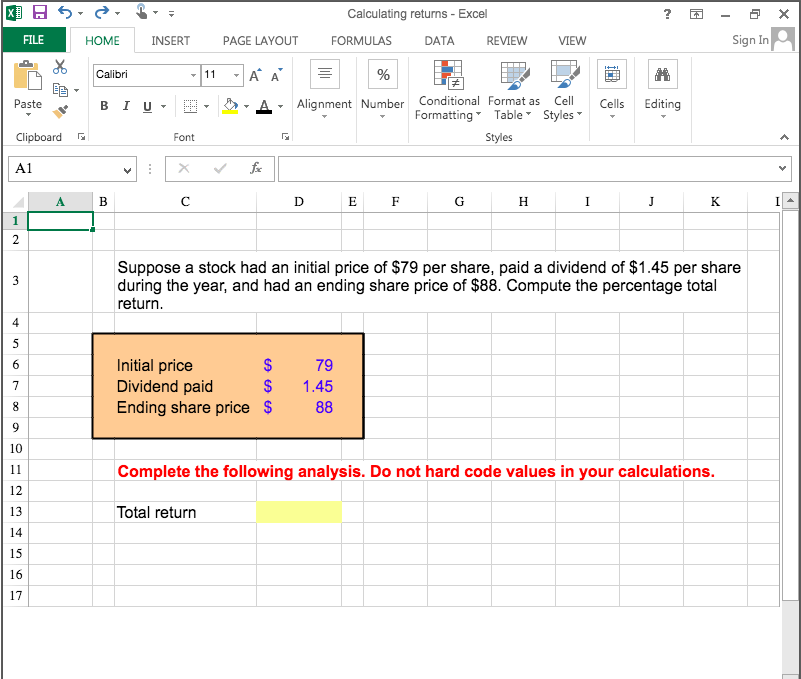The image size is (801, 679).
Task: Click the Save icon on the Quick Access Toolbar
Action: 38,11
